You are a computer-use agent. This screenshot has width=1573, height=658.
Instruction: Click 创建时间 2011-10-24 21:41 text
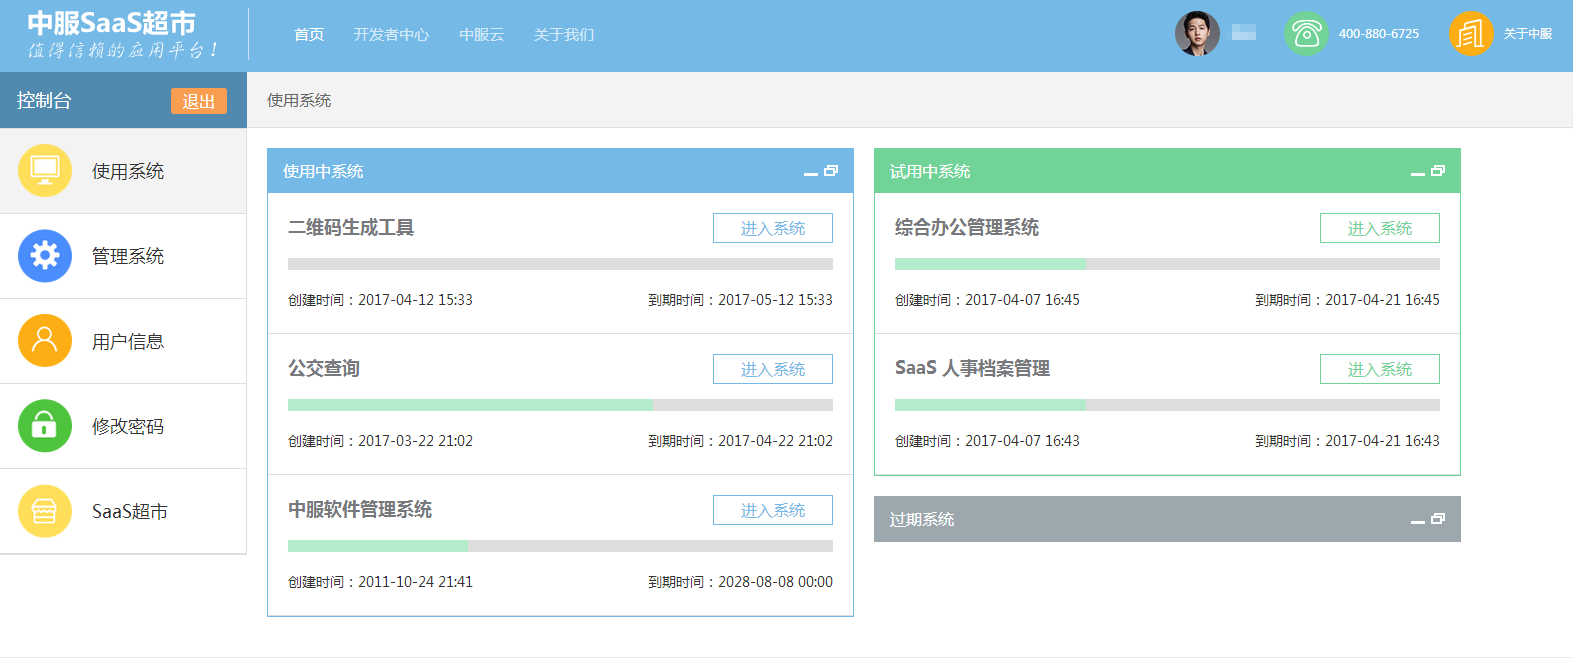380,582
